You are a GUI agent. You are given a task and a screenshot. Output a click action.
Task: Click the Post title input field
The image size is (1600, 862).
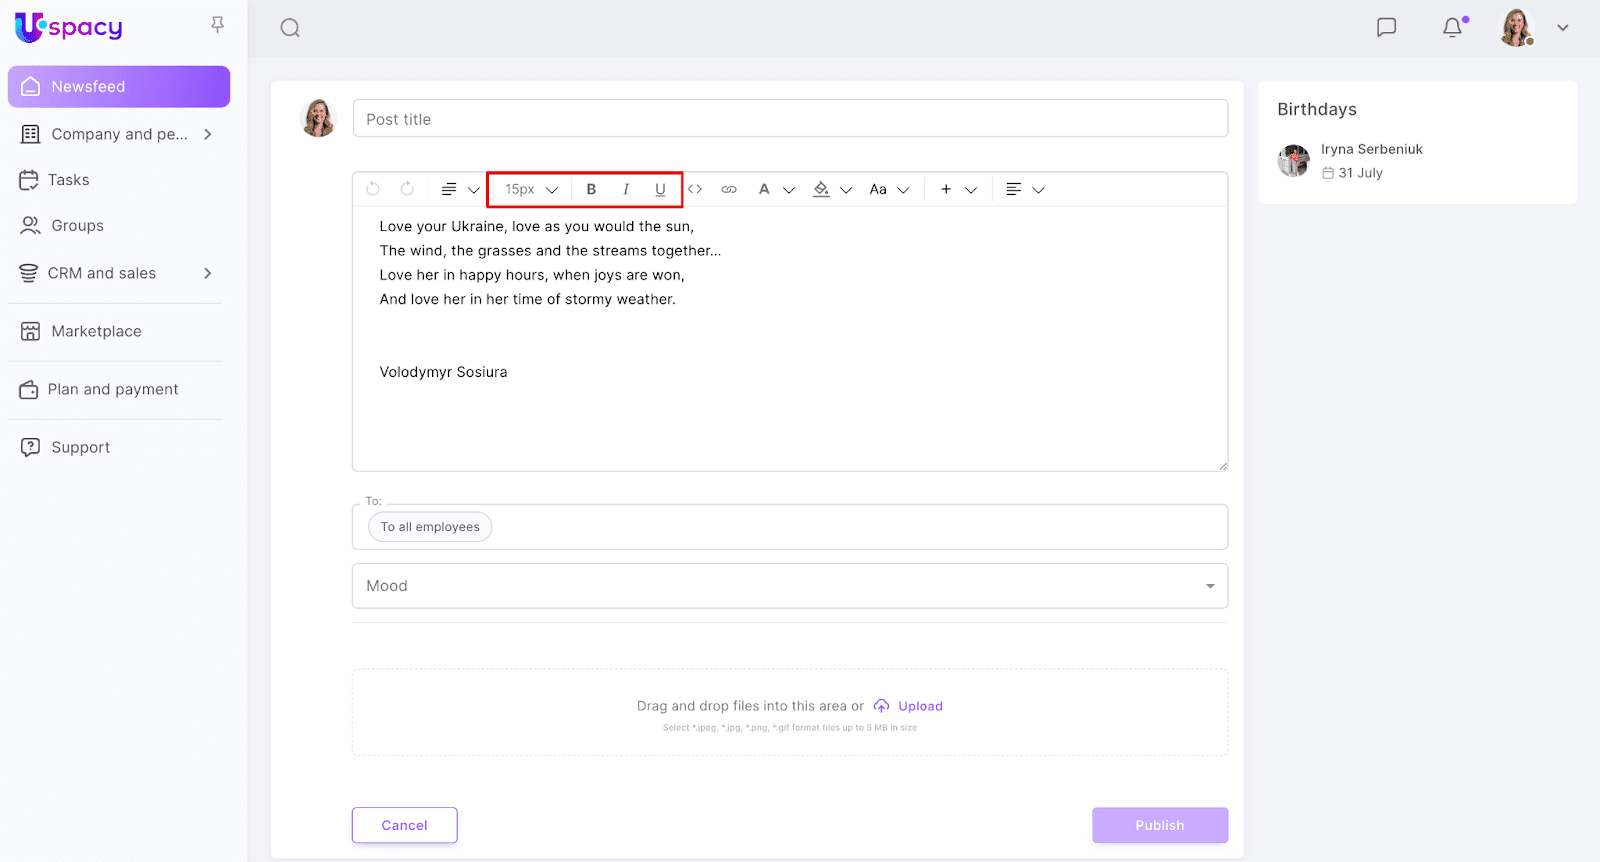click(789, 119)
